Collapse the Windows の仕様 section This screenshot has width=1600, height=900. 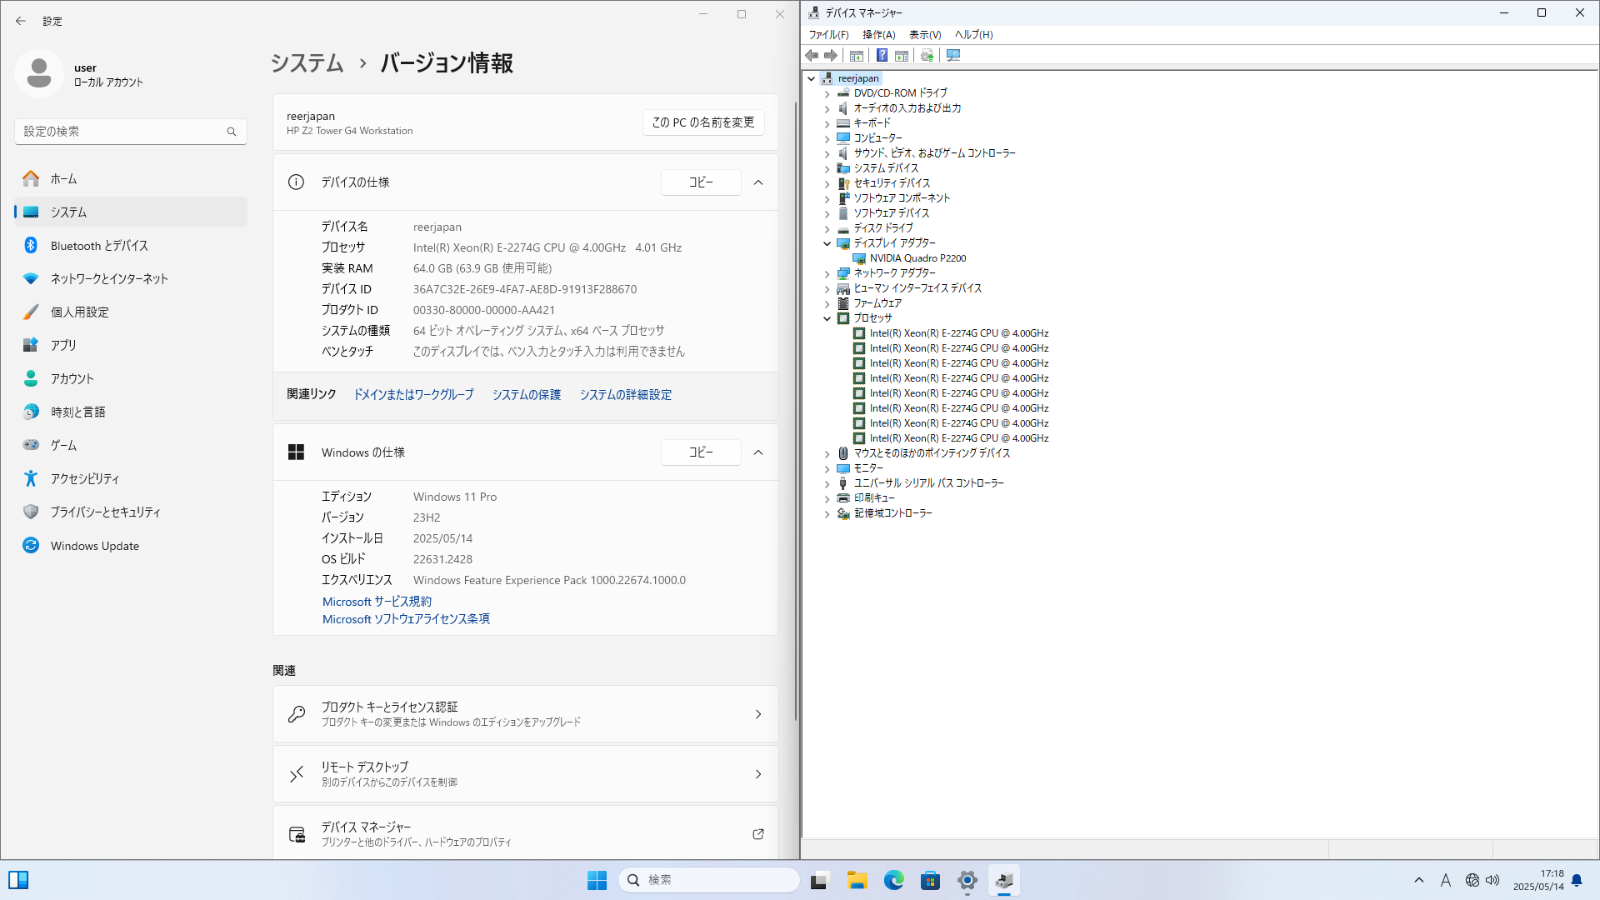coord(758,452)
